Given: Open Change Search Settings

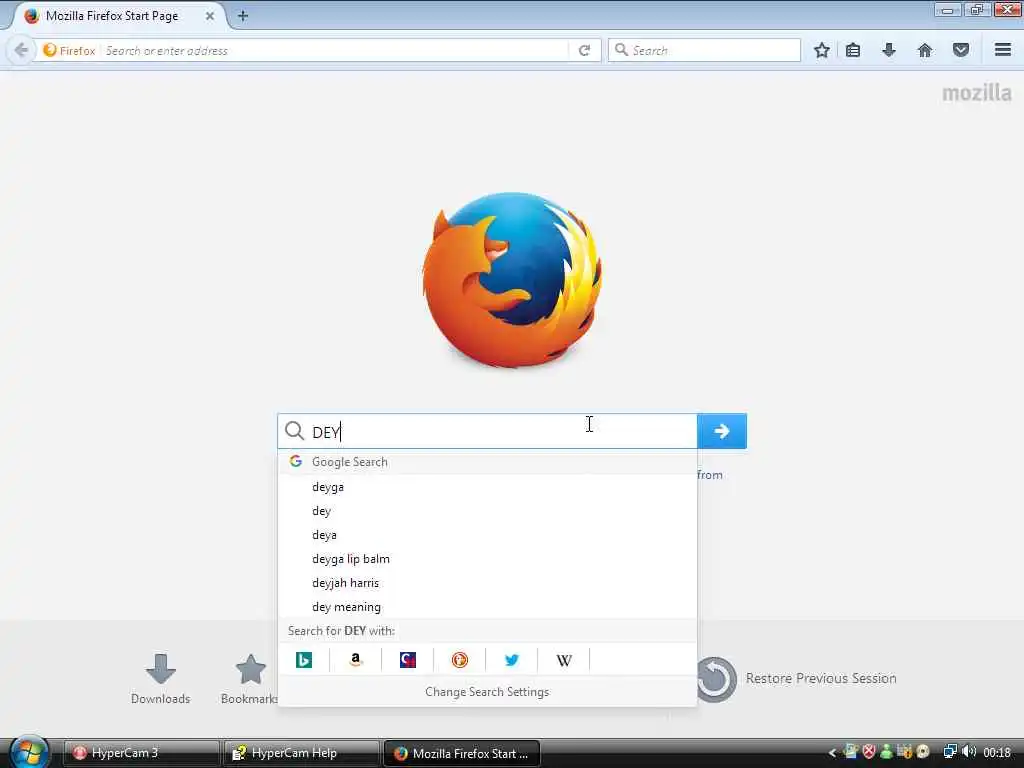Looking at the screenshot, I should [x=487, y=692].
